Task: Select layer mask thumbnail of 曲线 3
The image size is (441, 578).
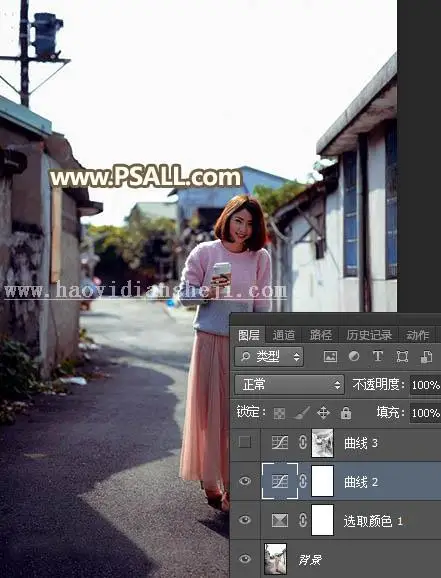Action: pyautogui.click(x=323, y=443)
